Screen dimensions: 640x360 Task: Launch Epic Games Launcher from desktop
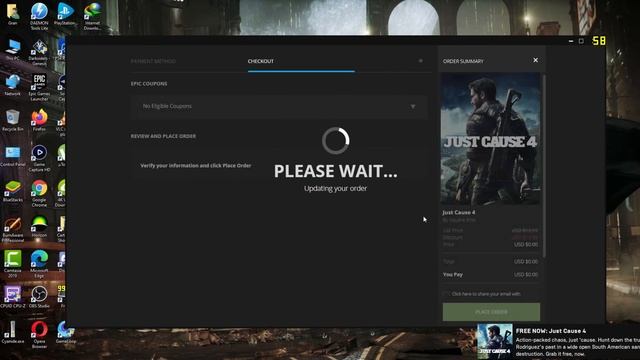[39, 87]
